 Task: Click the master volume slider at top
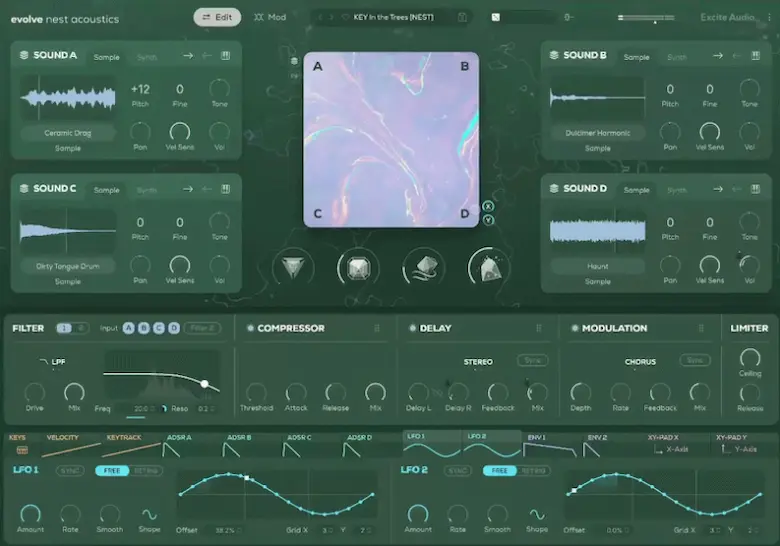coord(646,18)
